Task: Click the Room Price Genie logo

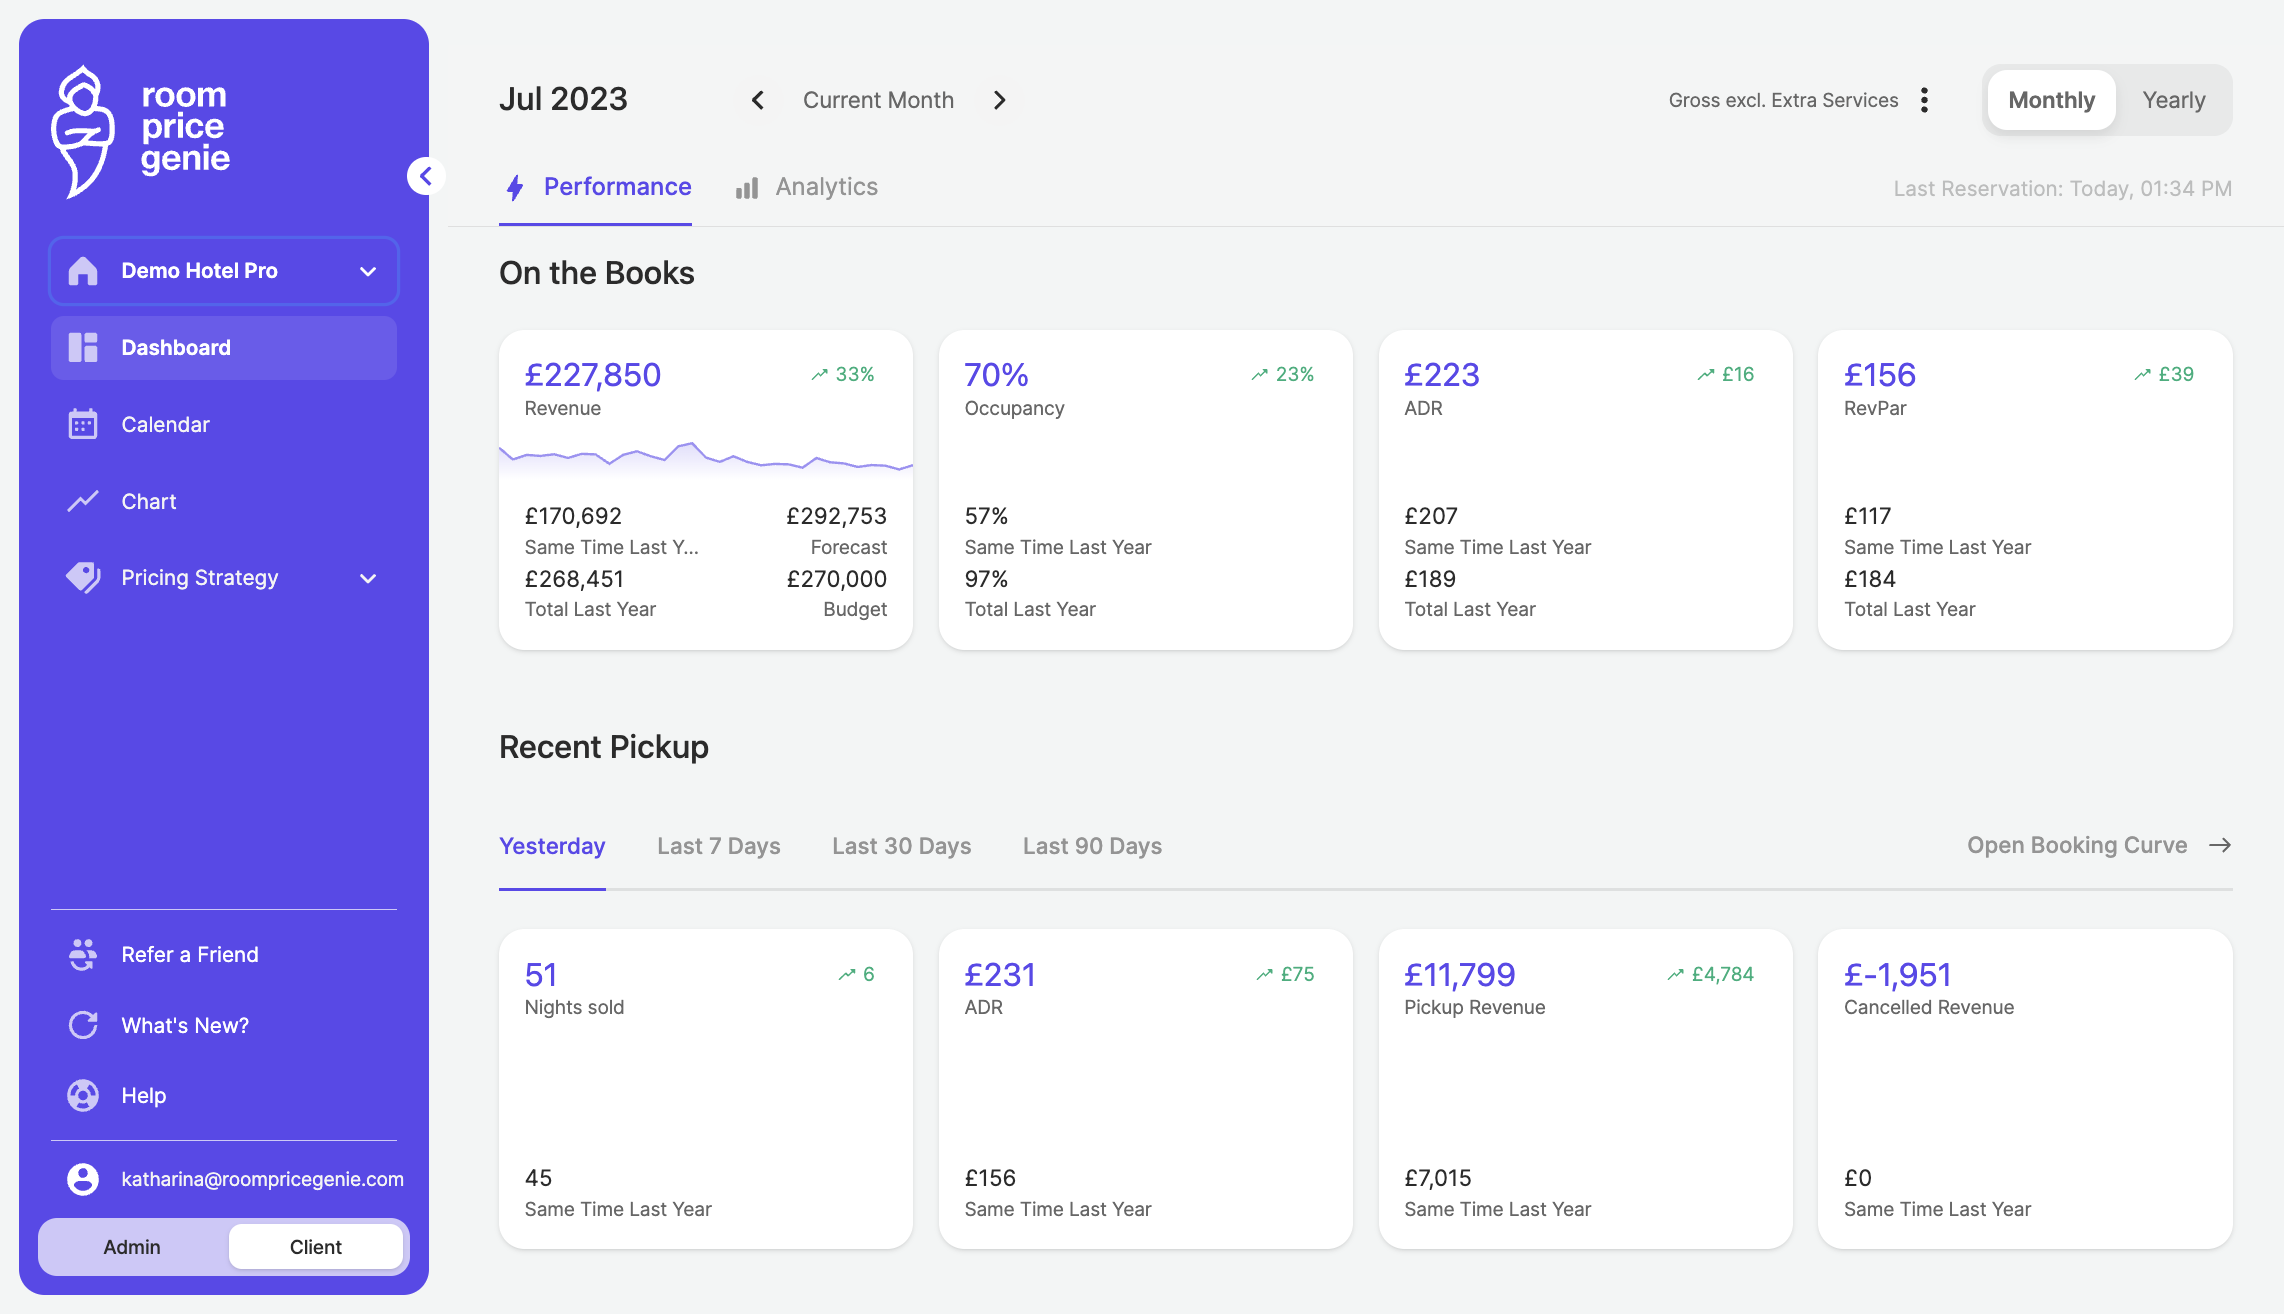Action: (141, 131)
